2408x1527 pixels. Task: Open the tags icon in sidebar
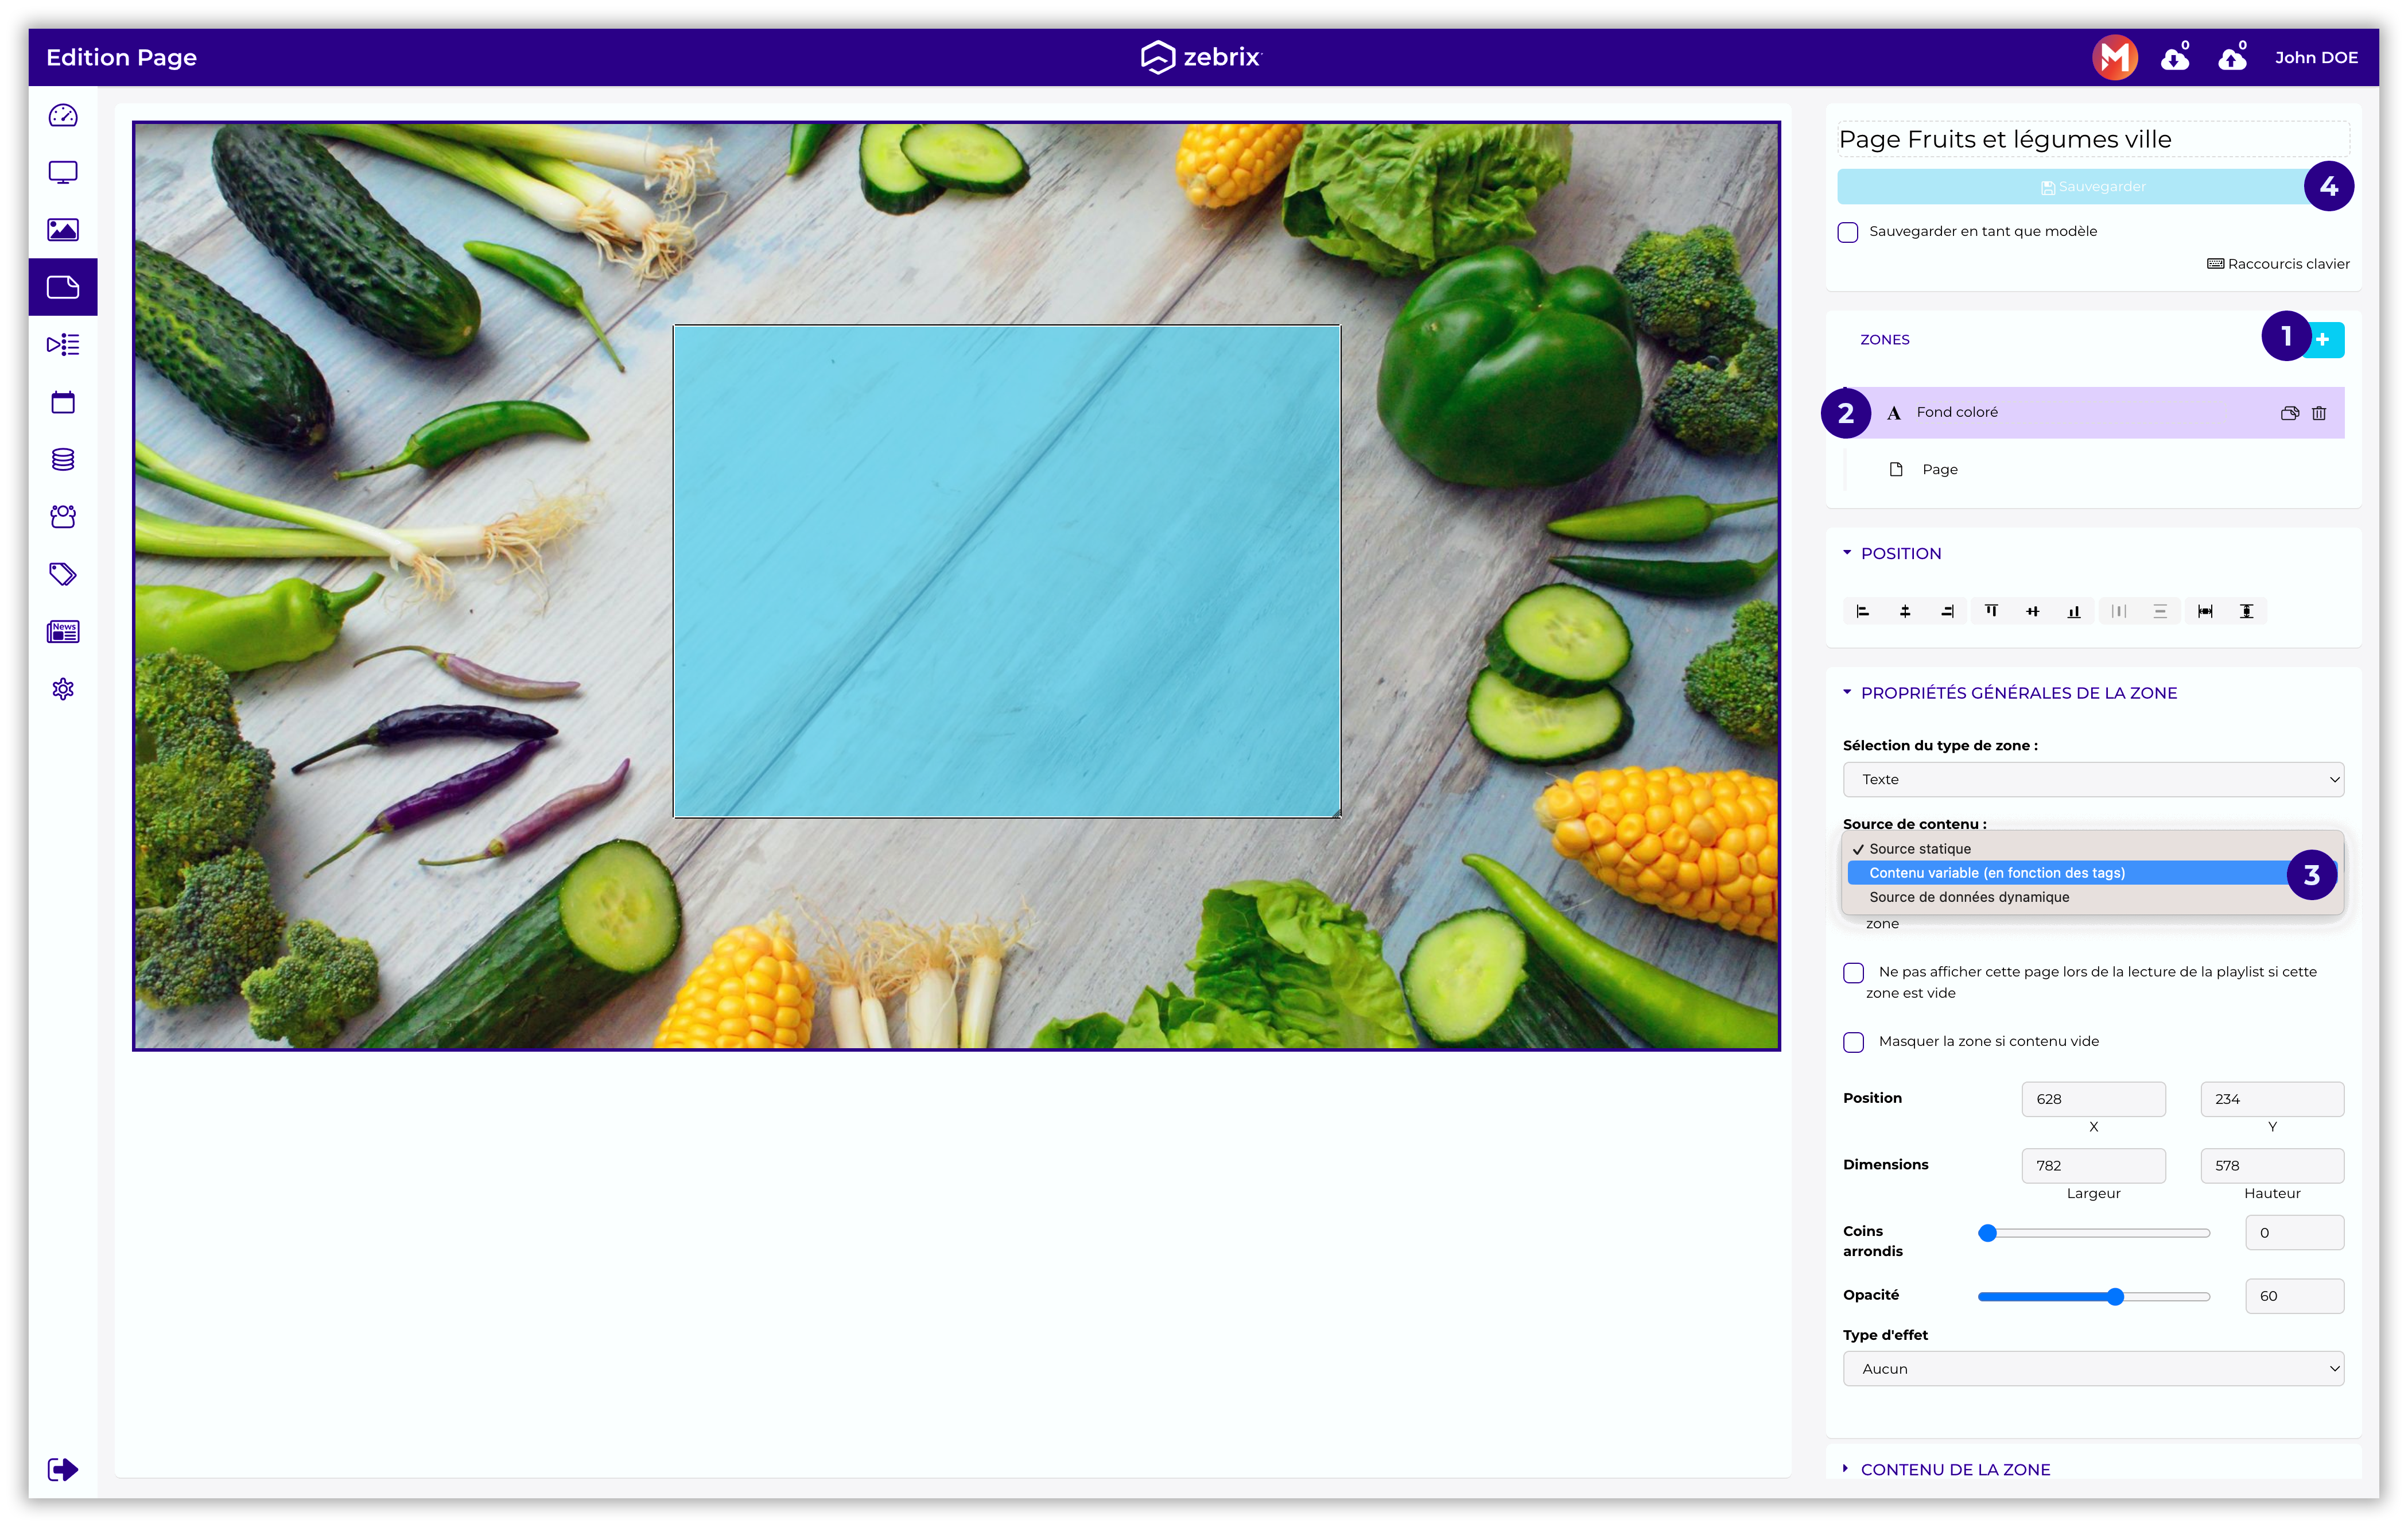[x=63, y=574]
